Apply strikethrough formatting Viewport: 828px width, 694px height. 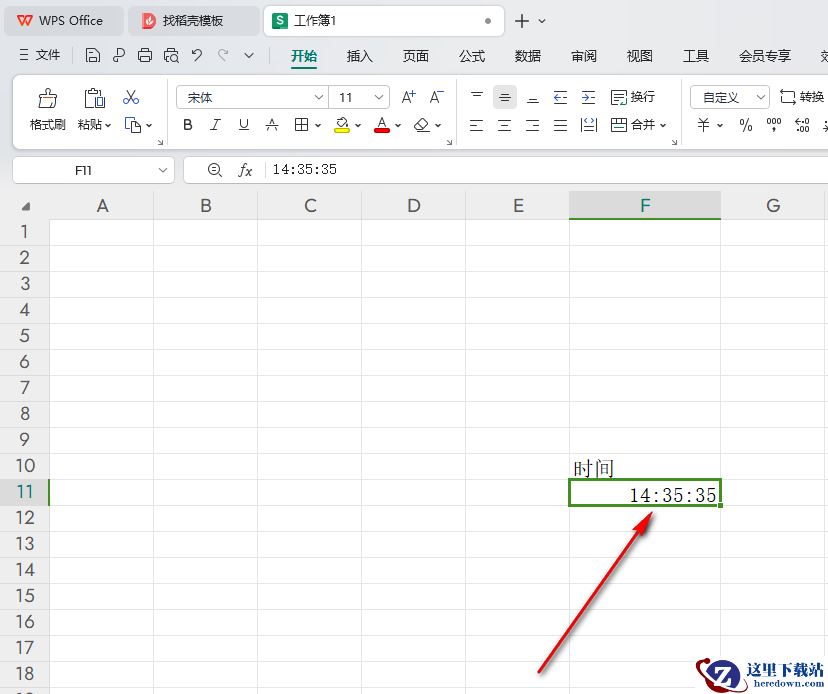pyautogui.click(x=272, y=125)
